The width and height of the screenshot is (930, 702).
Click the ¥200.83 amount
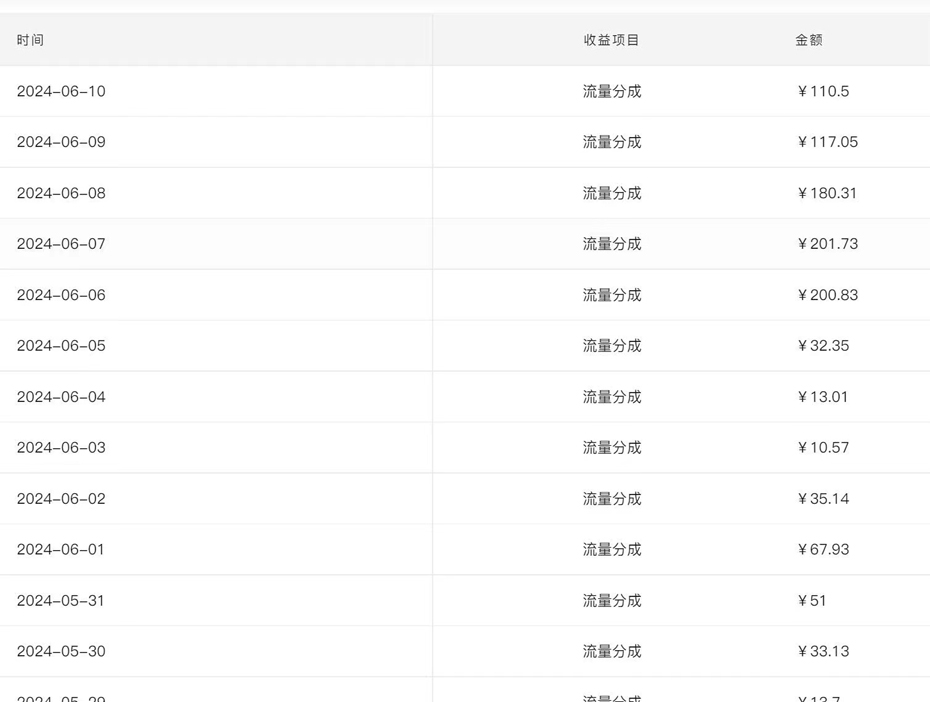click(x=827, y=295)
